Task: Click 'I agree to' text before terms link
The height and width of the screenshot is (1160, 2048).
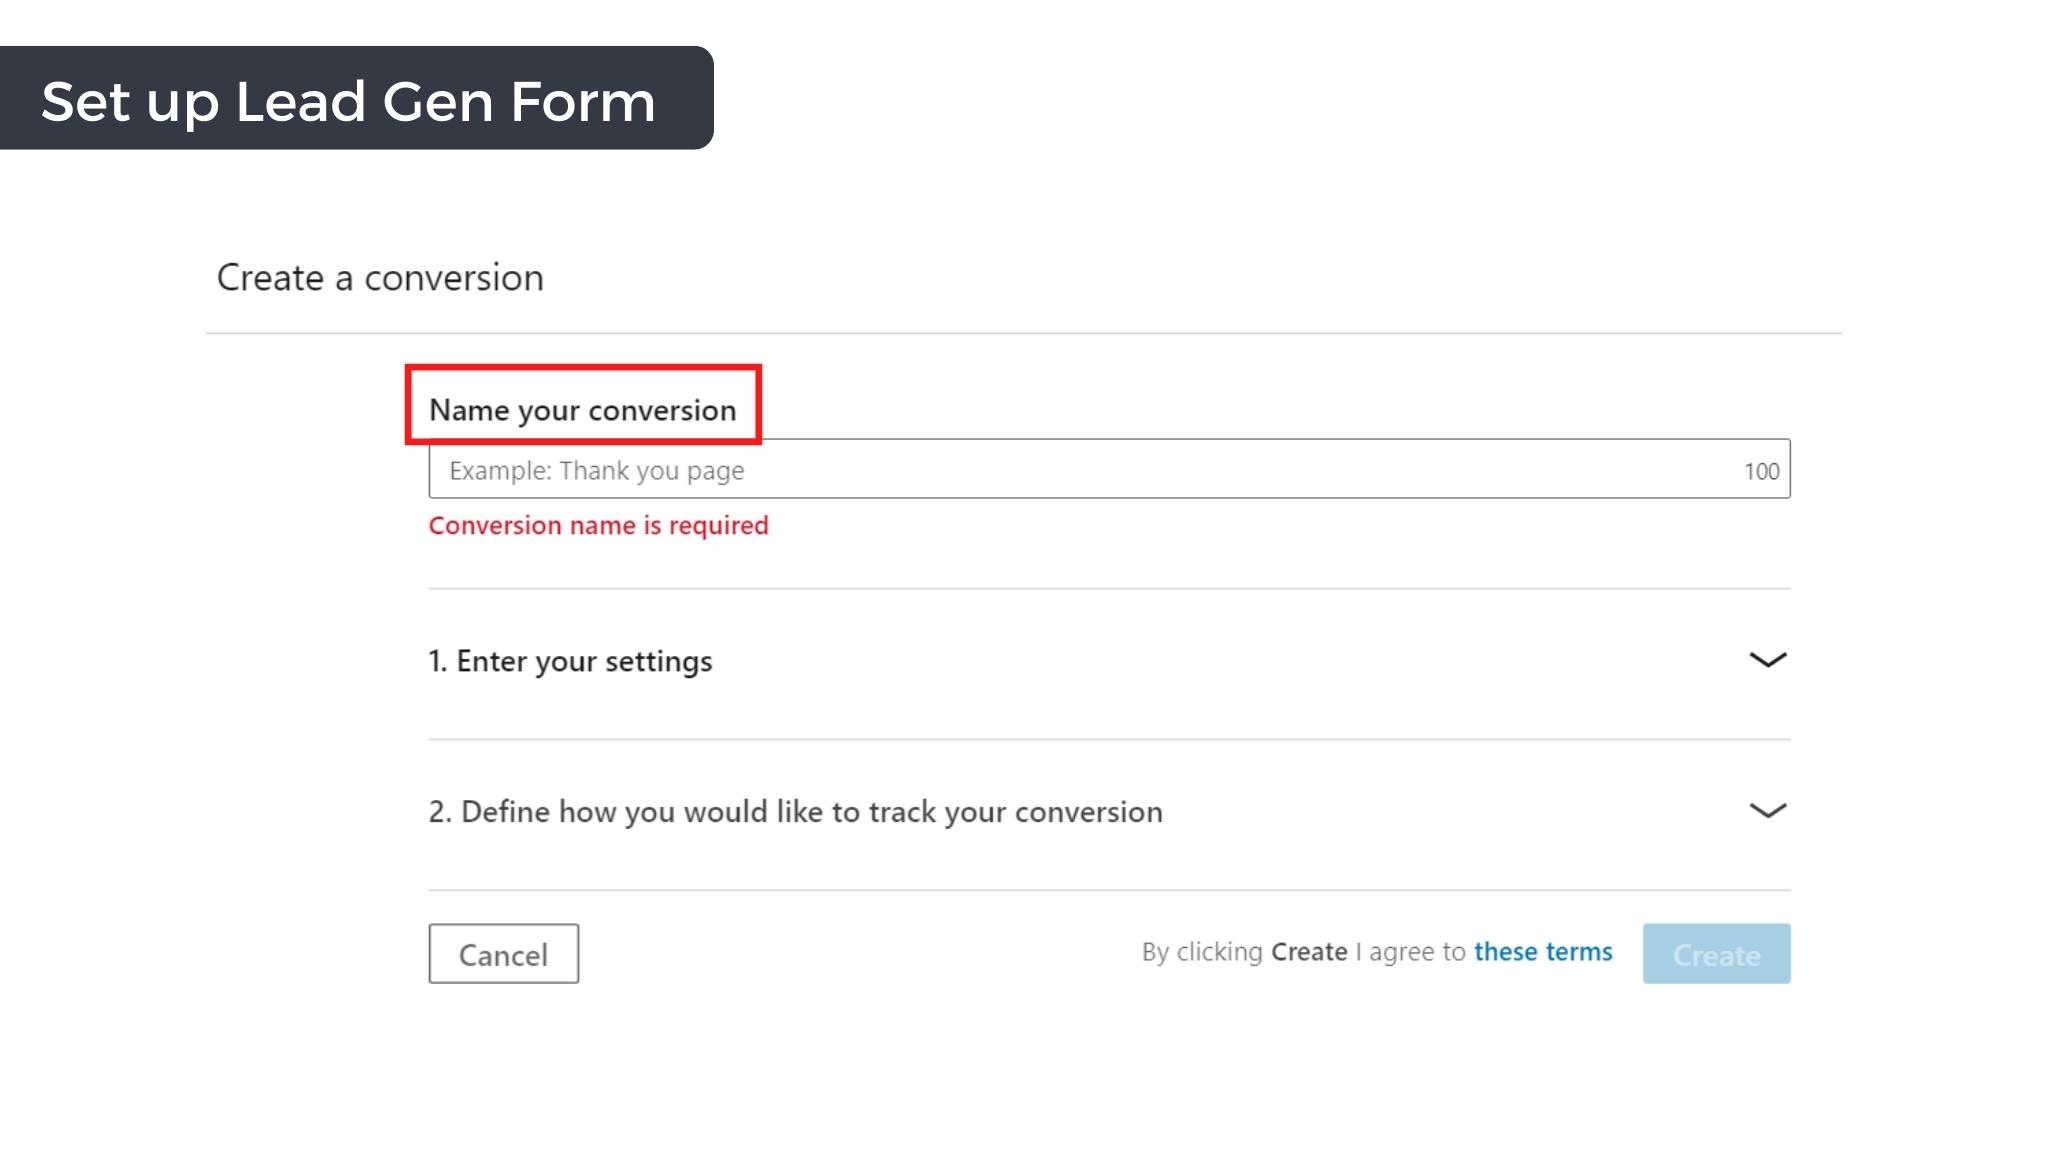Action: click(1410, 952)
